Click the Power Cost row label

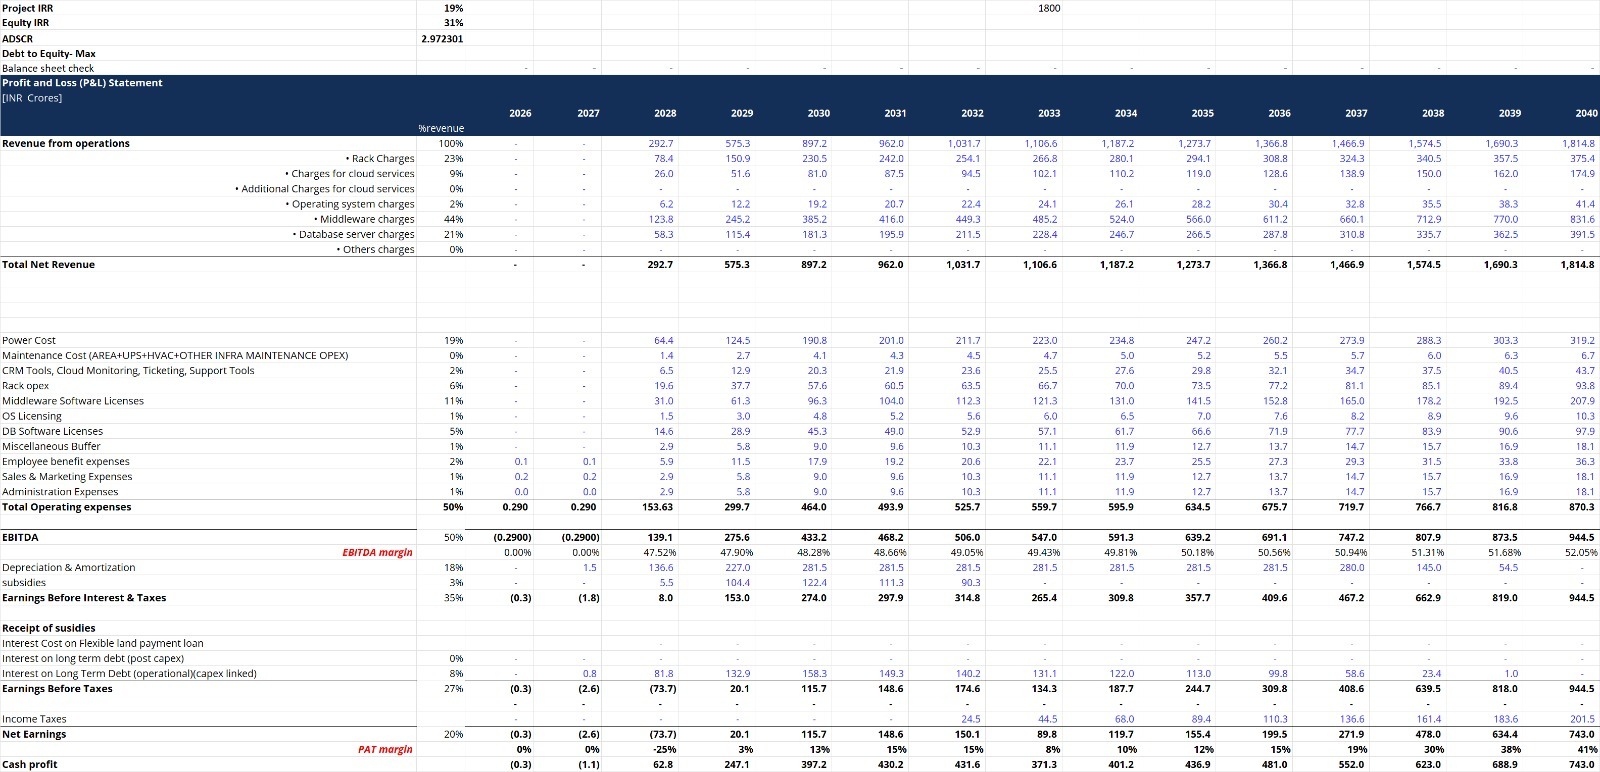point(29,341)
